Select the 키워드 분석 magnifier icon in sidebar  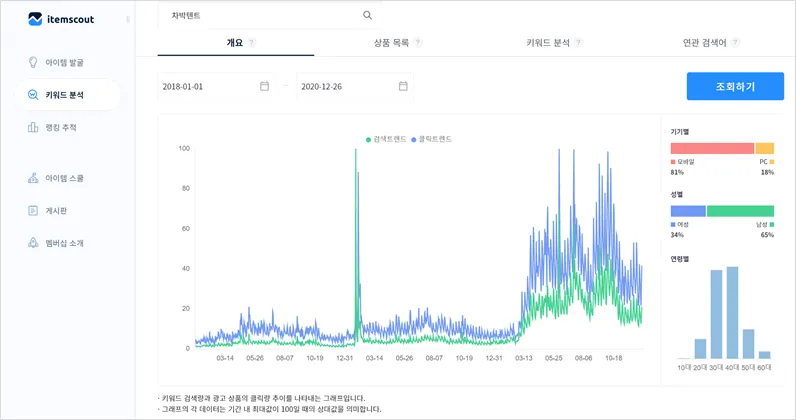33,95
